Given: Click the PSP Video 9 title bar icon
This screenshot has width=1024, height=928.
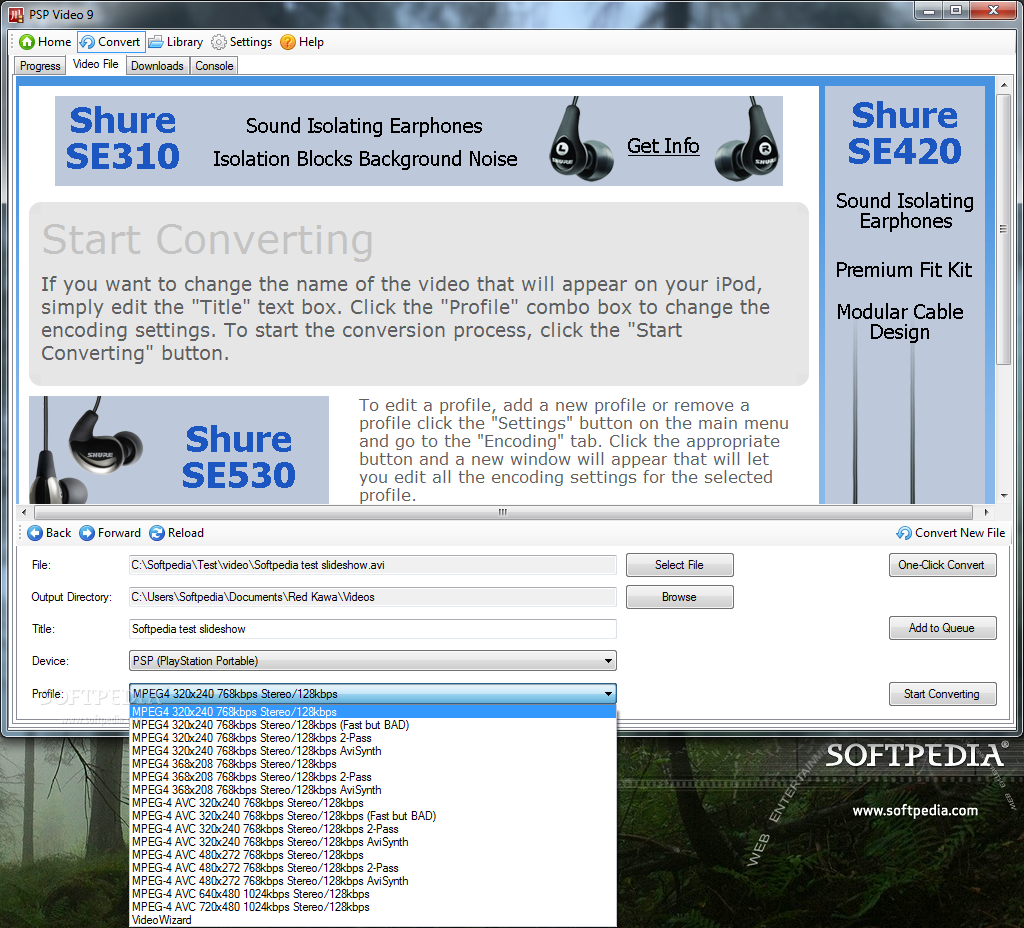Looking at the screenshot, I should click(16, 14).
